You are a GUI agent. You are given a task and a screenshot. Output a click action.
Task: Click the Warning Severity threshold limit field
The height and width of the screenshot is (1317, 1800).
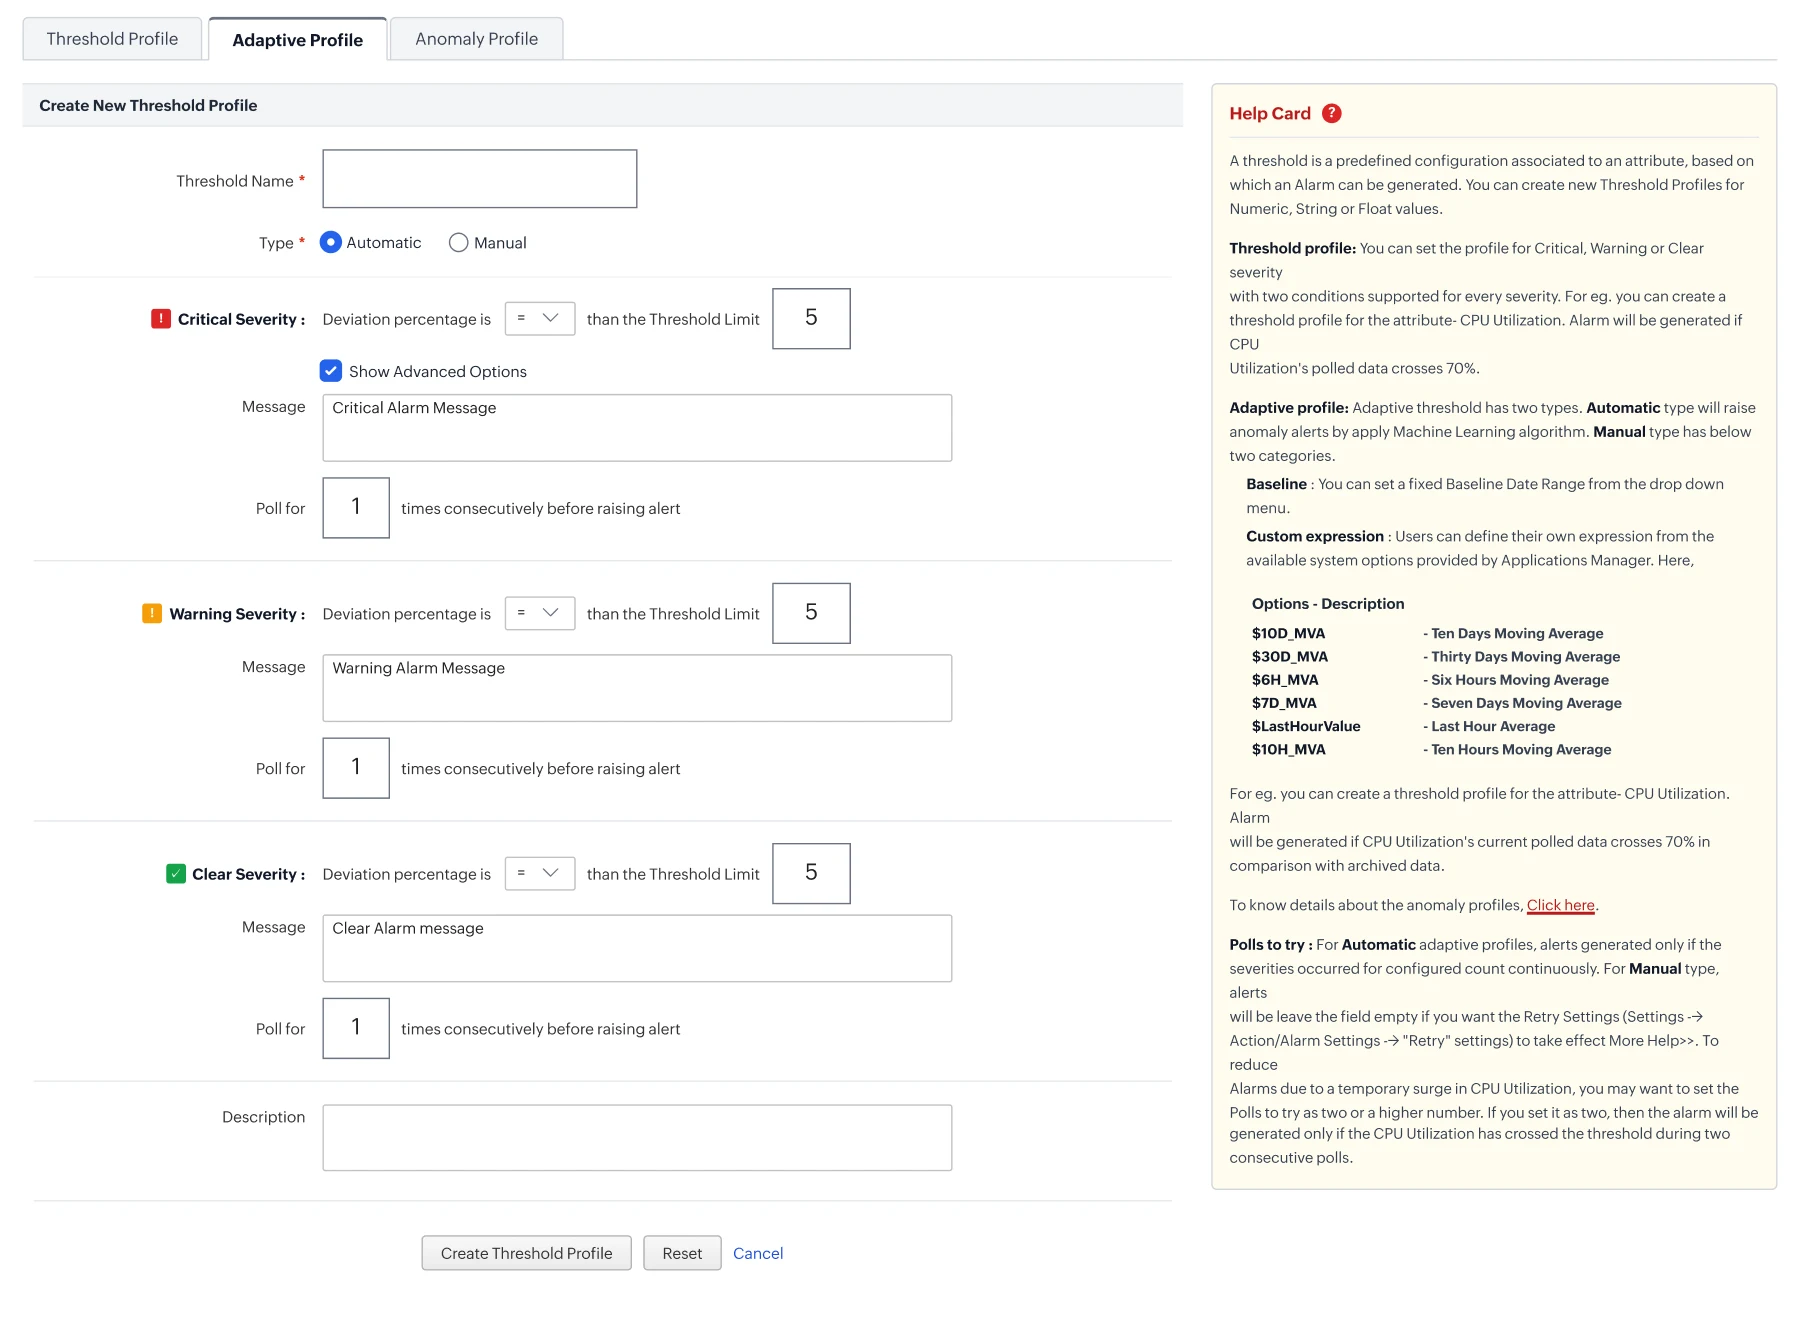click(812, 613)
